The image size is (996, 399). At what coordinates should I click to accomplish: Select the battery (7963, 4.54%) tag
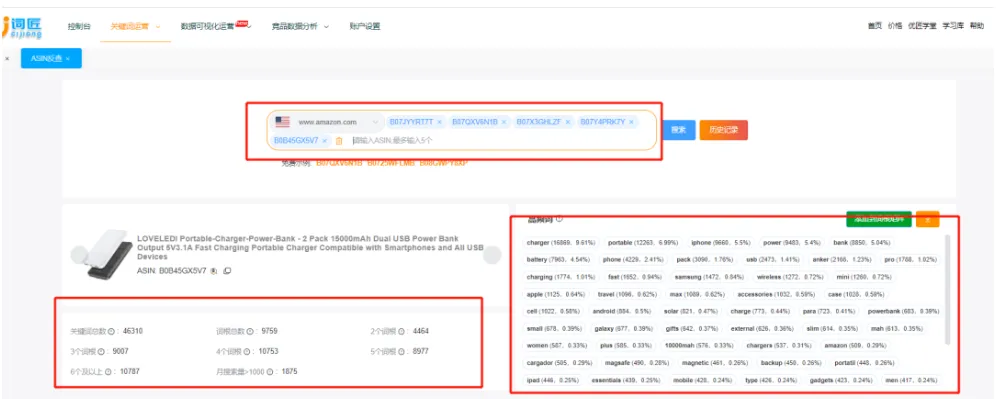(558, 260)
